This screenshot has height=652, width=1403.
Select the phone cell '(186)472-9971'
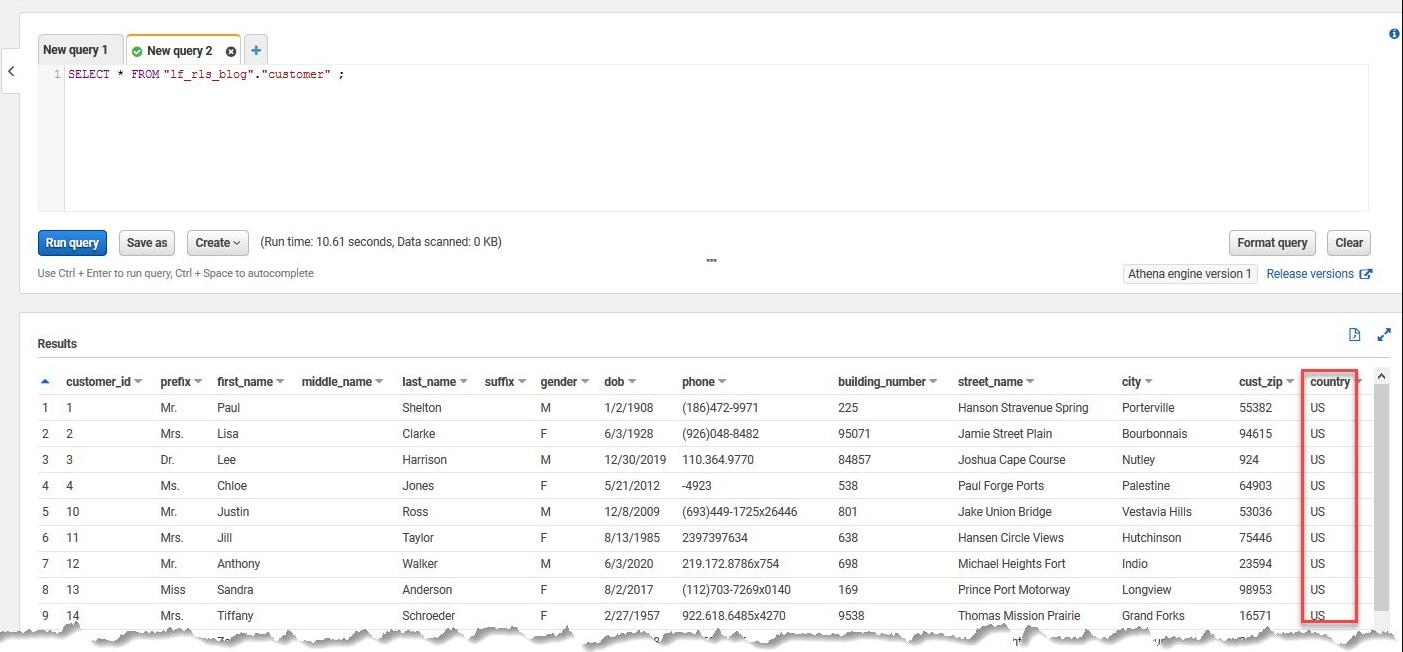[x=720, y=408]
